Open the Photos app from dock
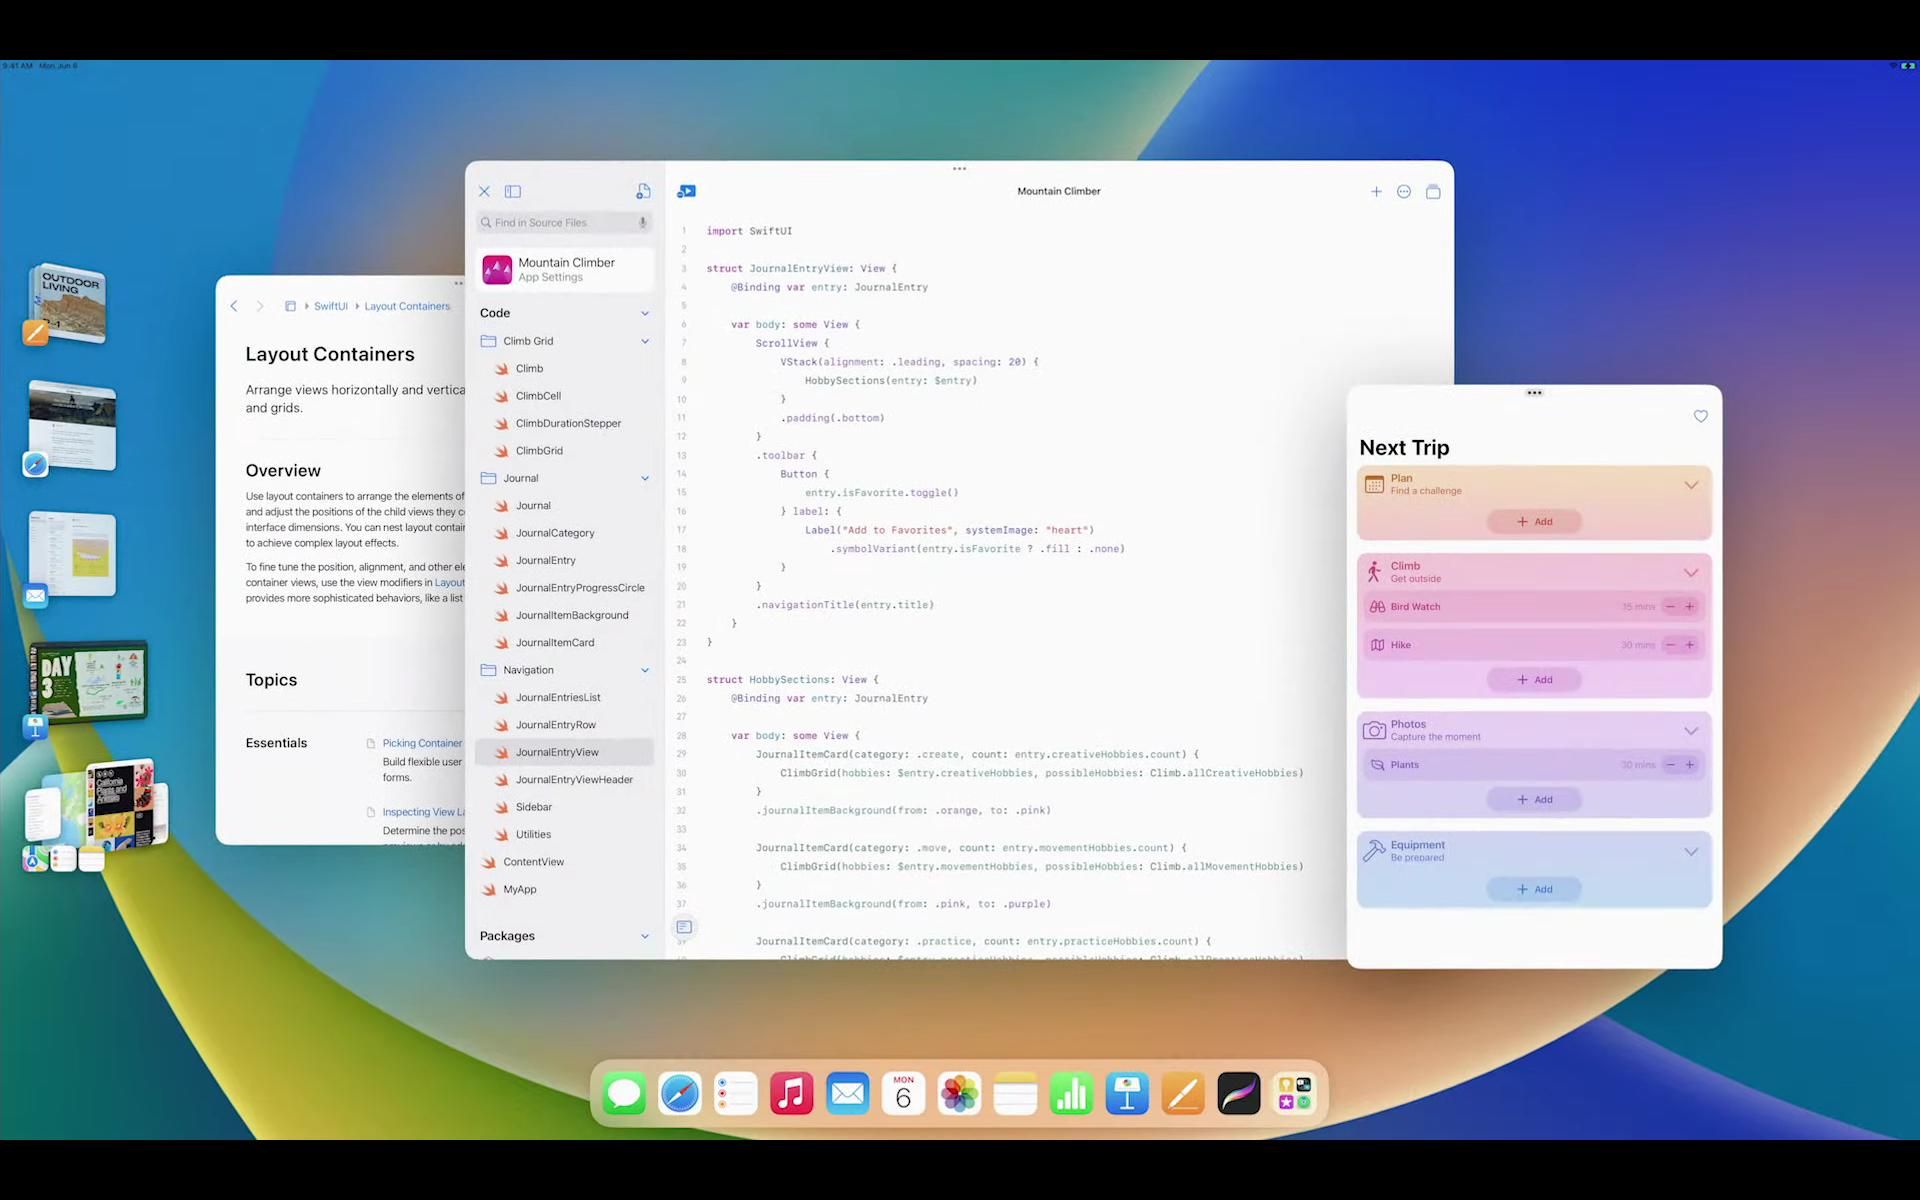1920x1200 pixels. click(x=959, y=1094)
